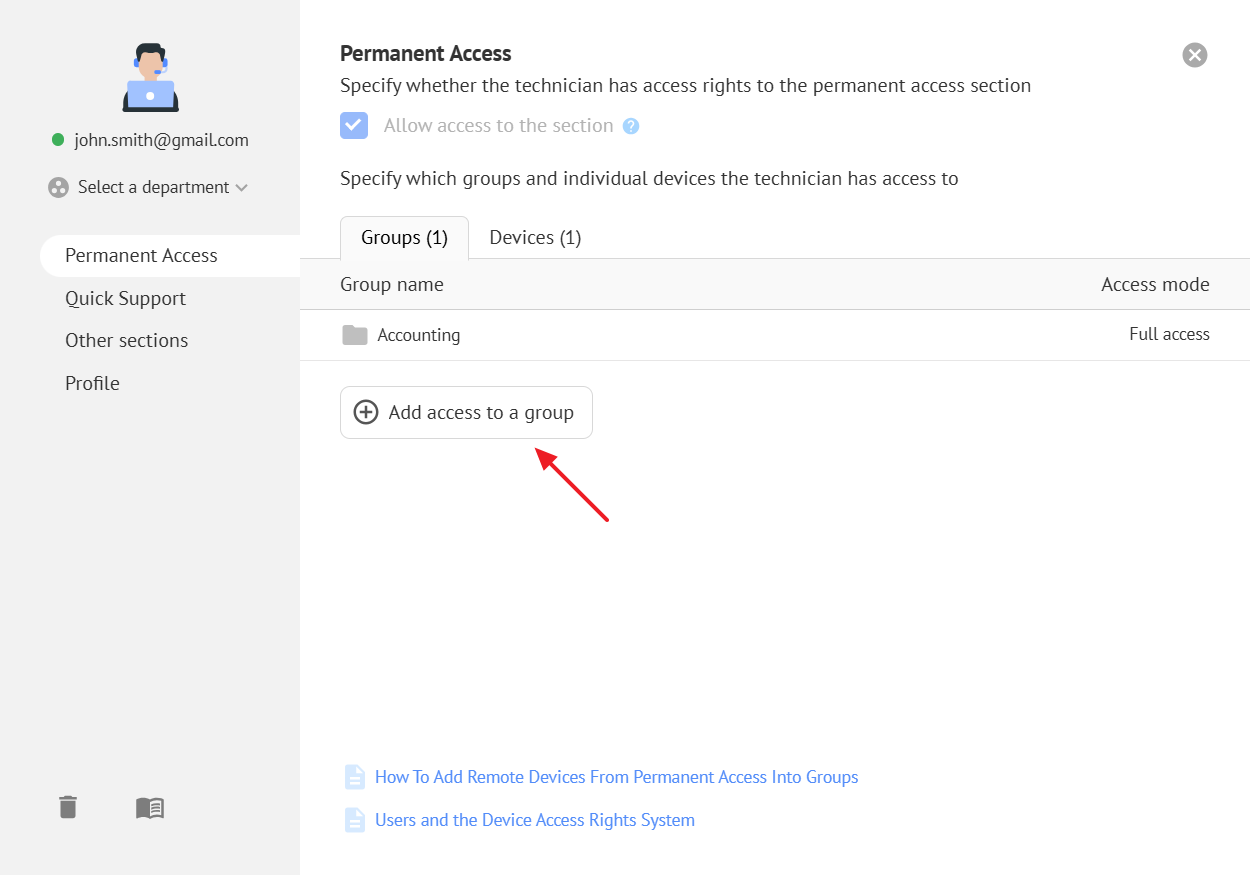The width and height of the screenshot is (1250, 875).
Task: Click the blue help question mark icon
Action: (x=631, y=126)
